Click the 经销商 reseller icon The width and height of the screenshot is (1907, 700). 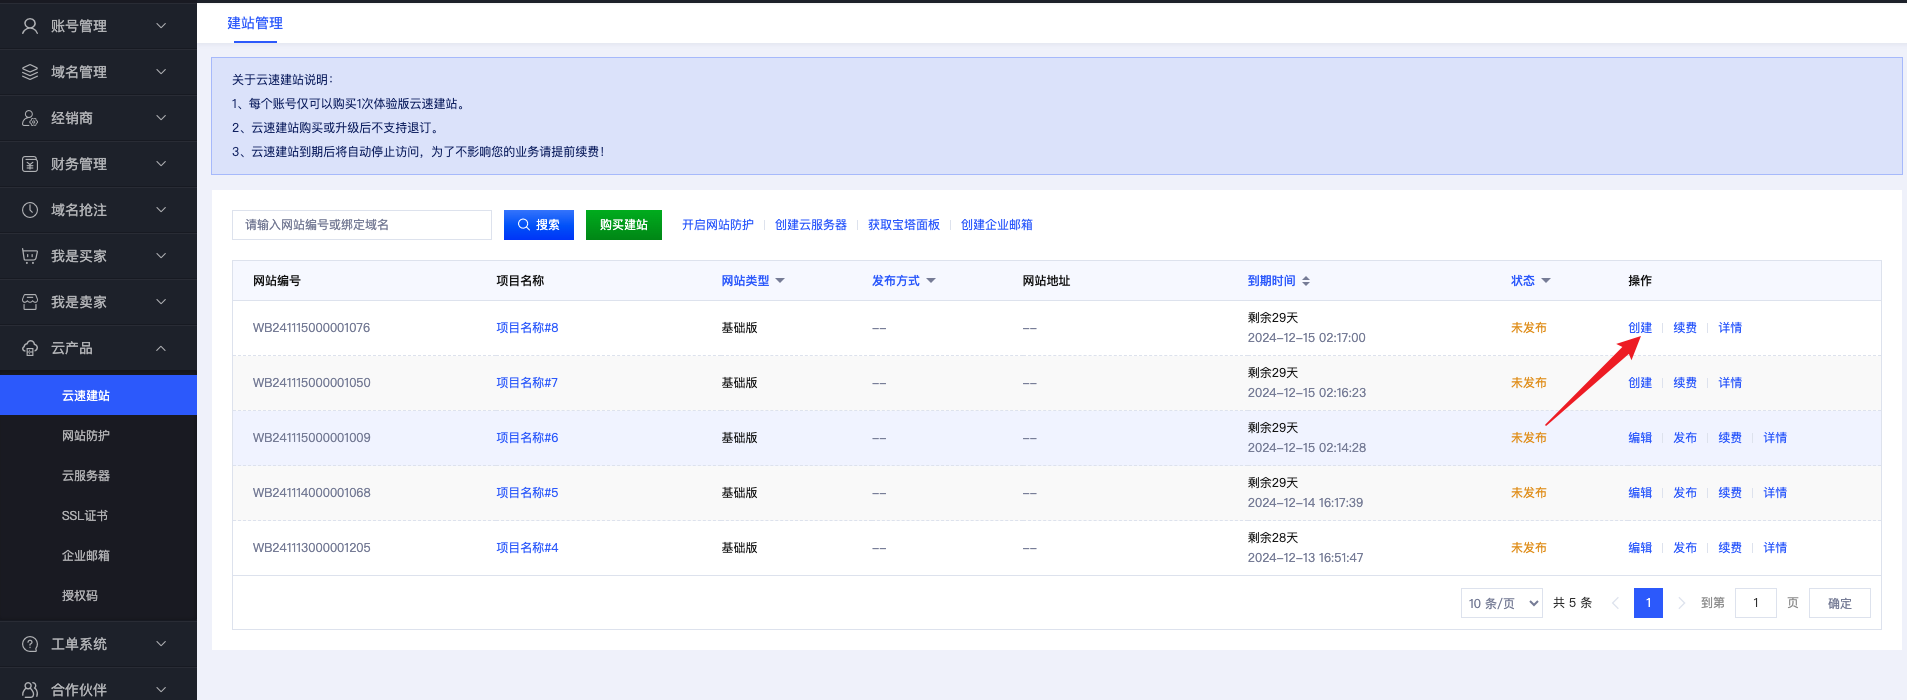click(x=30, y=118)
